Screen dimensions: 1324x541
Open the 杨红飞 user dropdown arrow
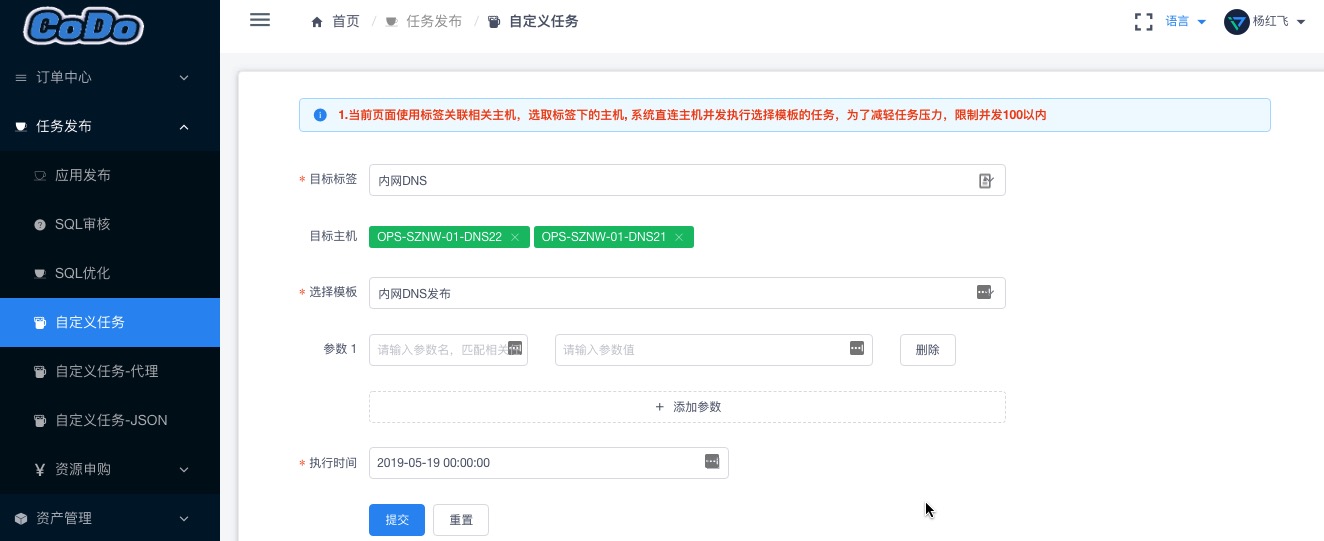(x=1301, y=22)
